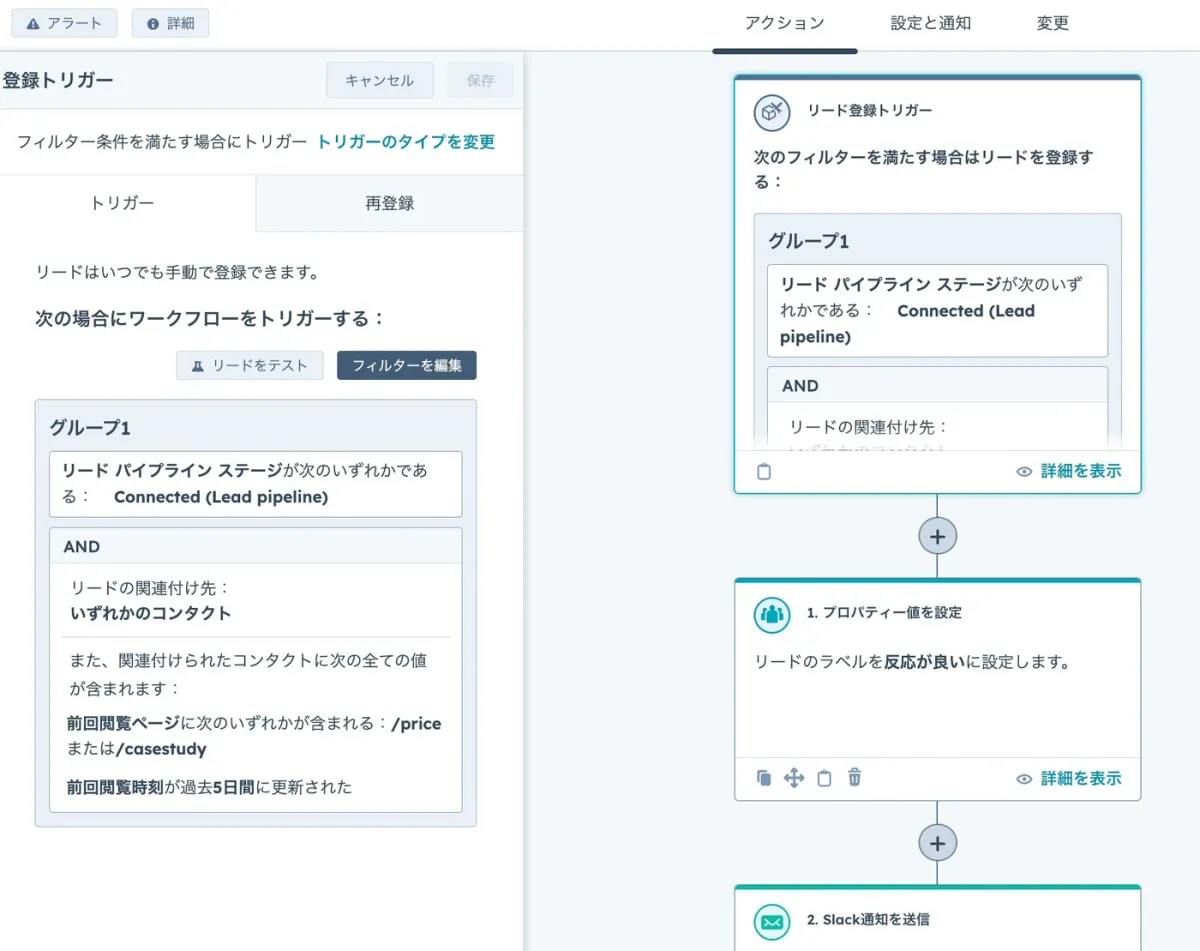The width and height of the screenshot is (1200, 951).
Task: Click the plus button below action 1
Action: pos(937,842)
